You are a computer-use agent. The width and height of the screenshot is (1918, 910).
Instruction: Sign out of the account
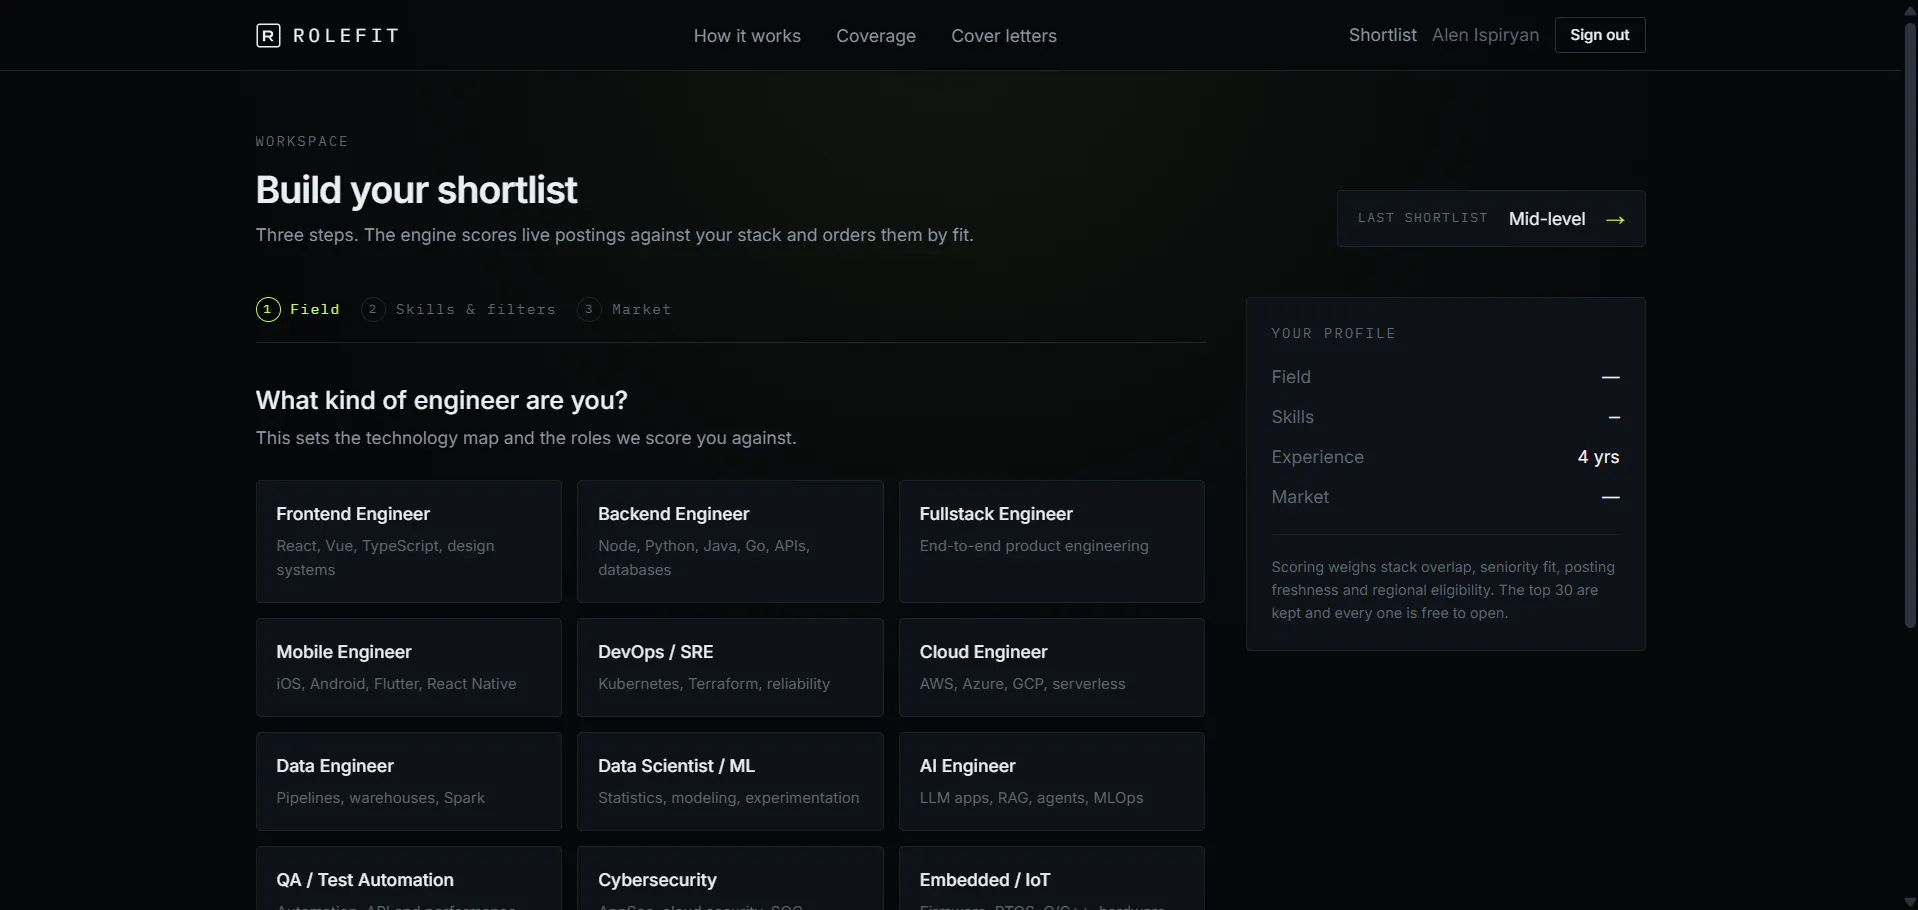pos(1600,35)
